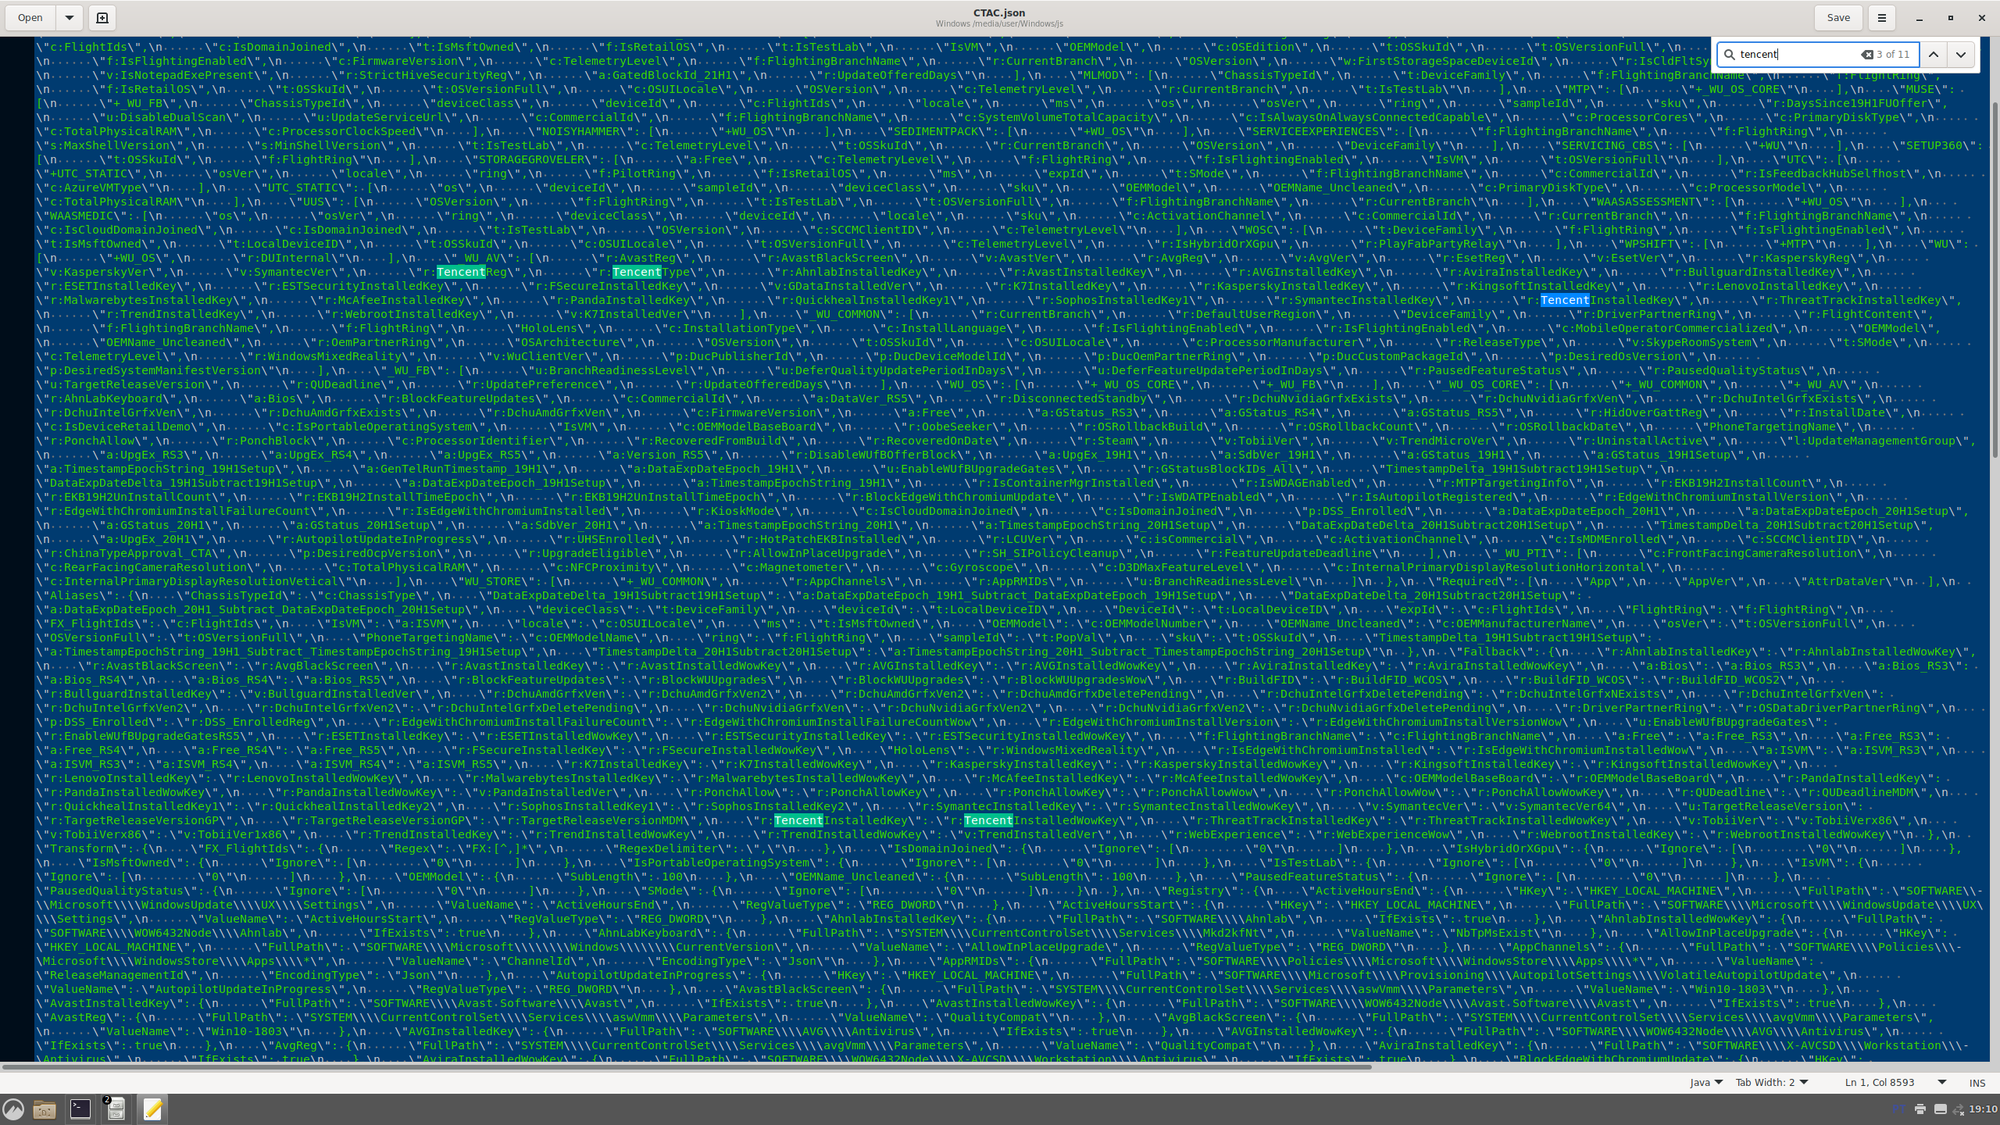Close the CTAC.json editor window
The height and width of the screenshot is (1125, 2000).
(1981, 17)
